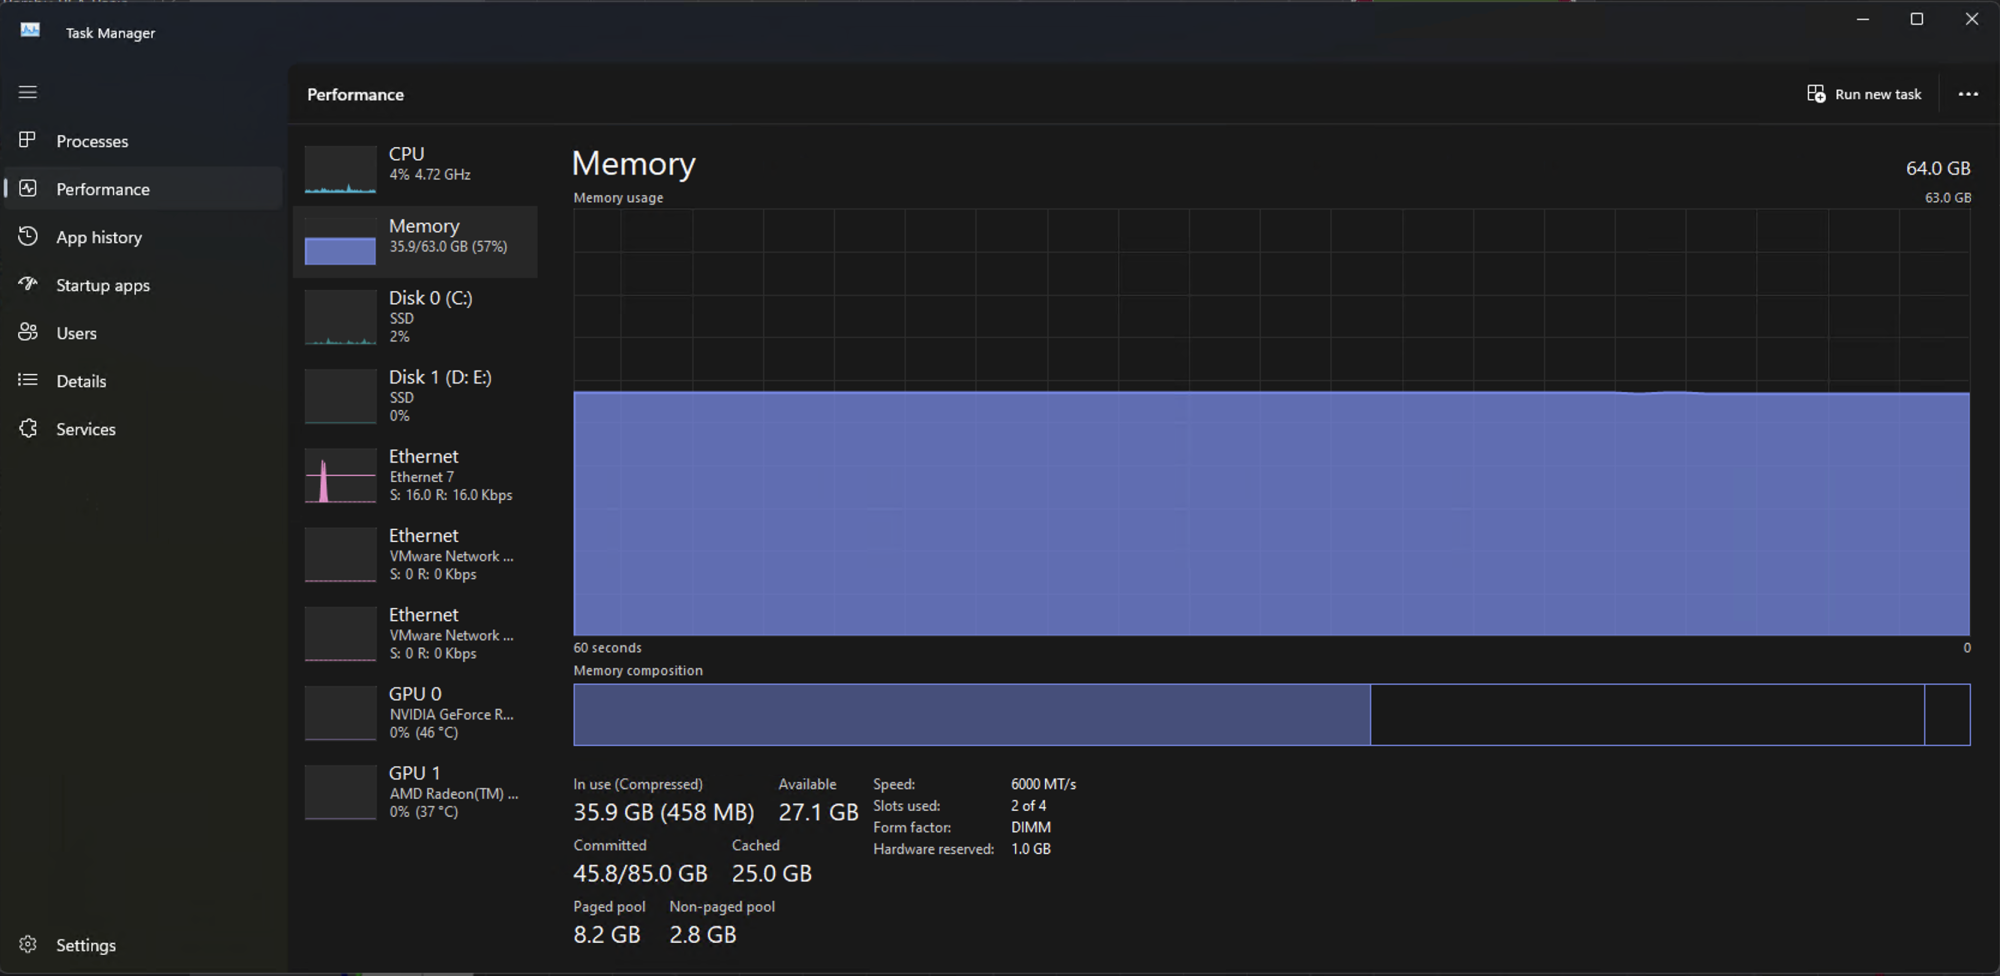
Task: Open the See more options menu
Action: point(1968,93)
